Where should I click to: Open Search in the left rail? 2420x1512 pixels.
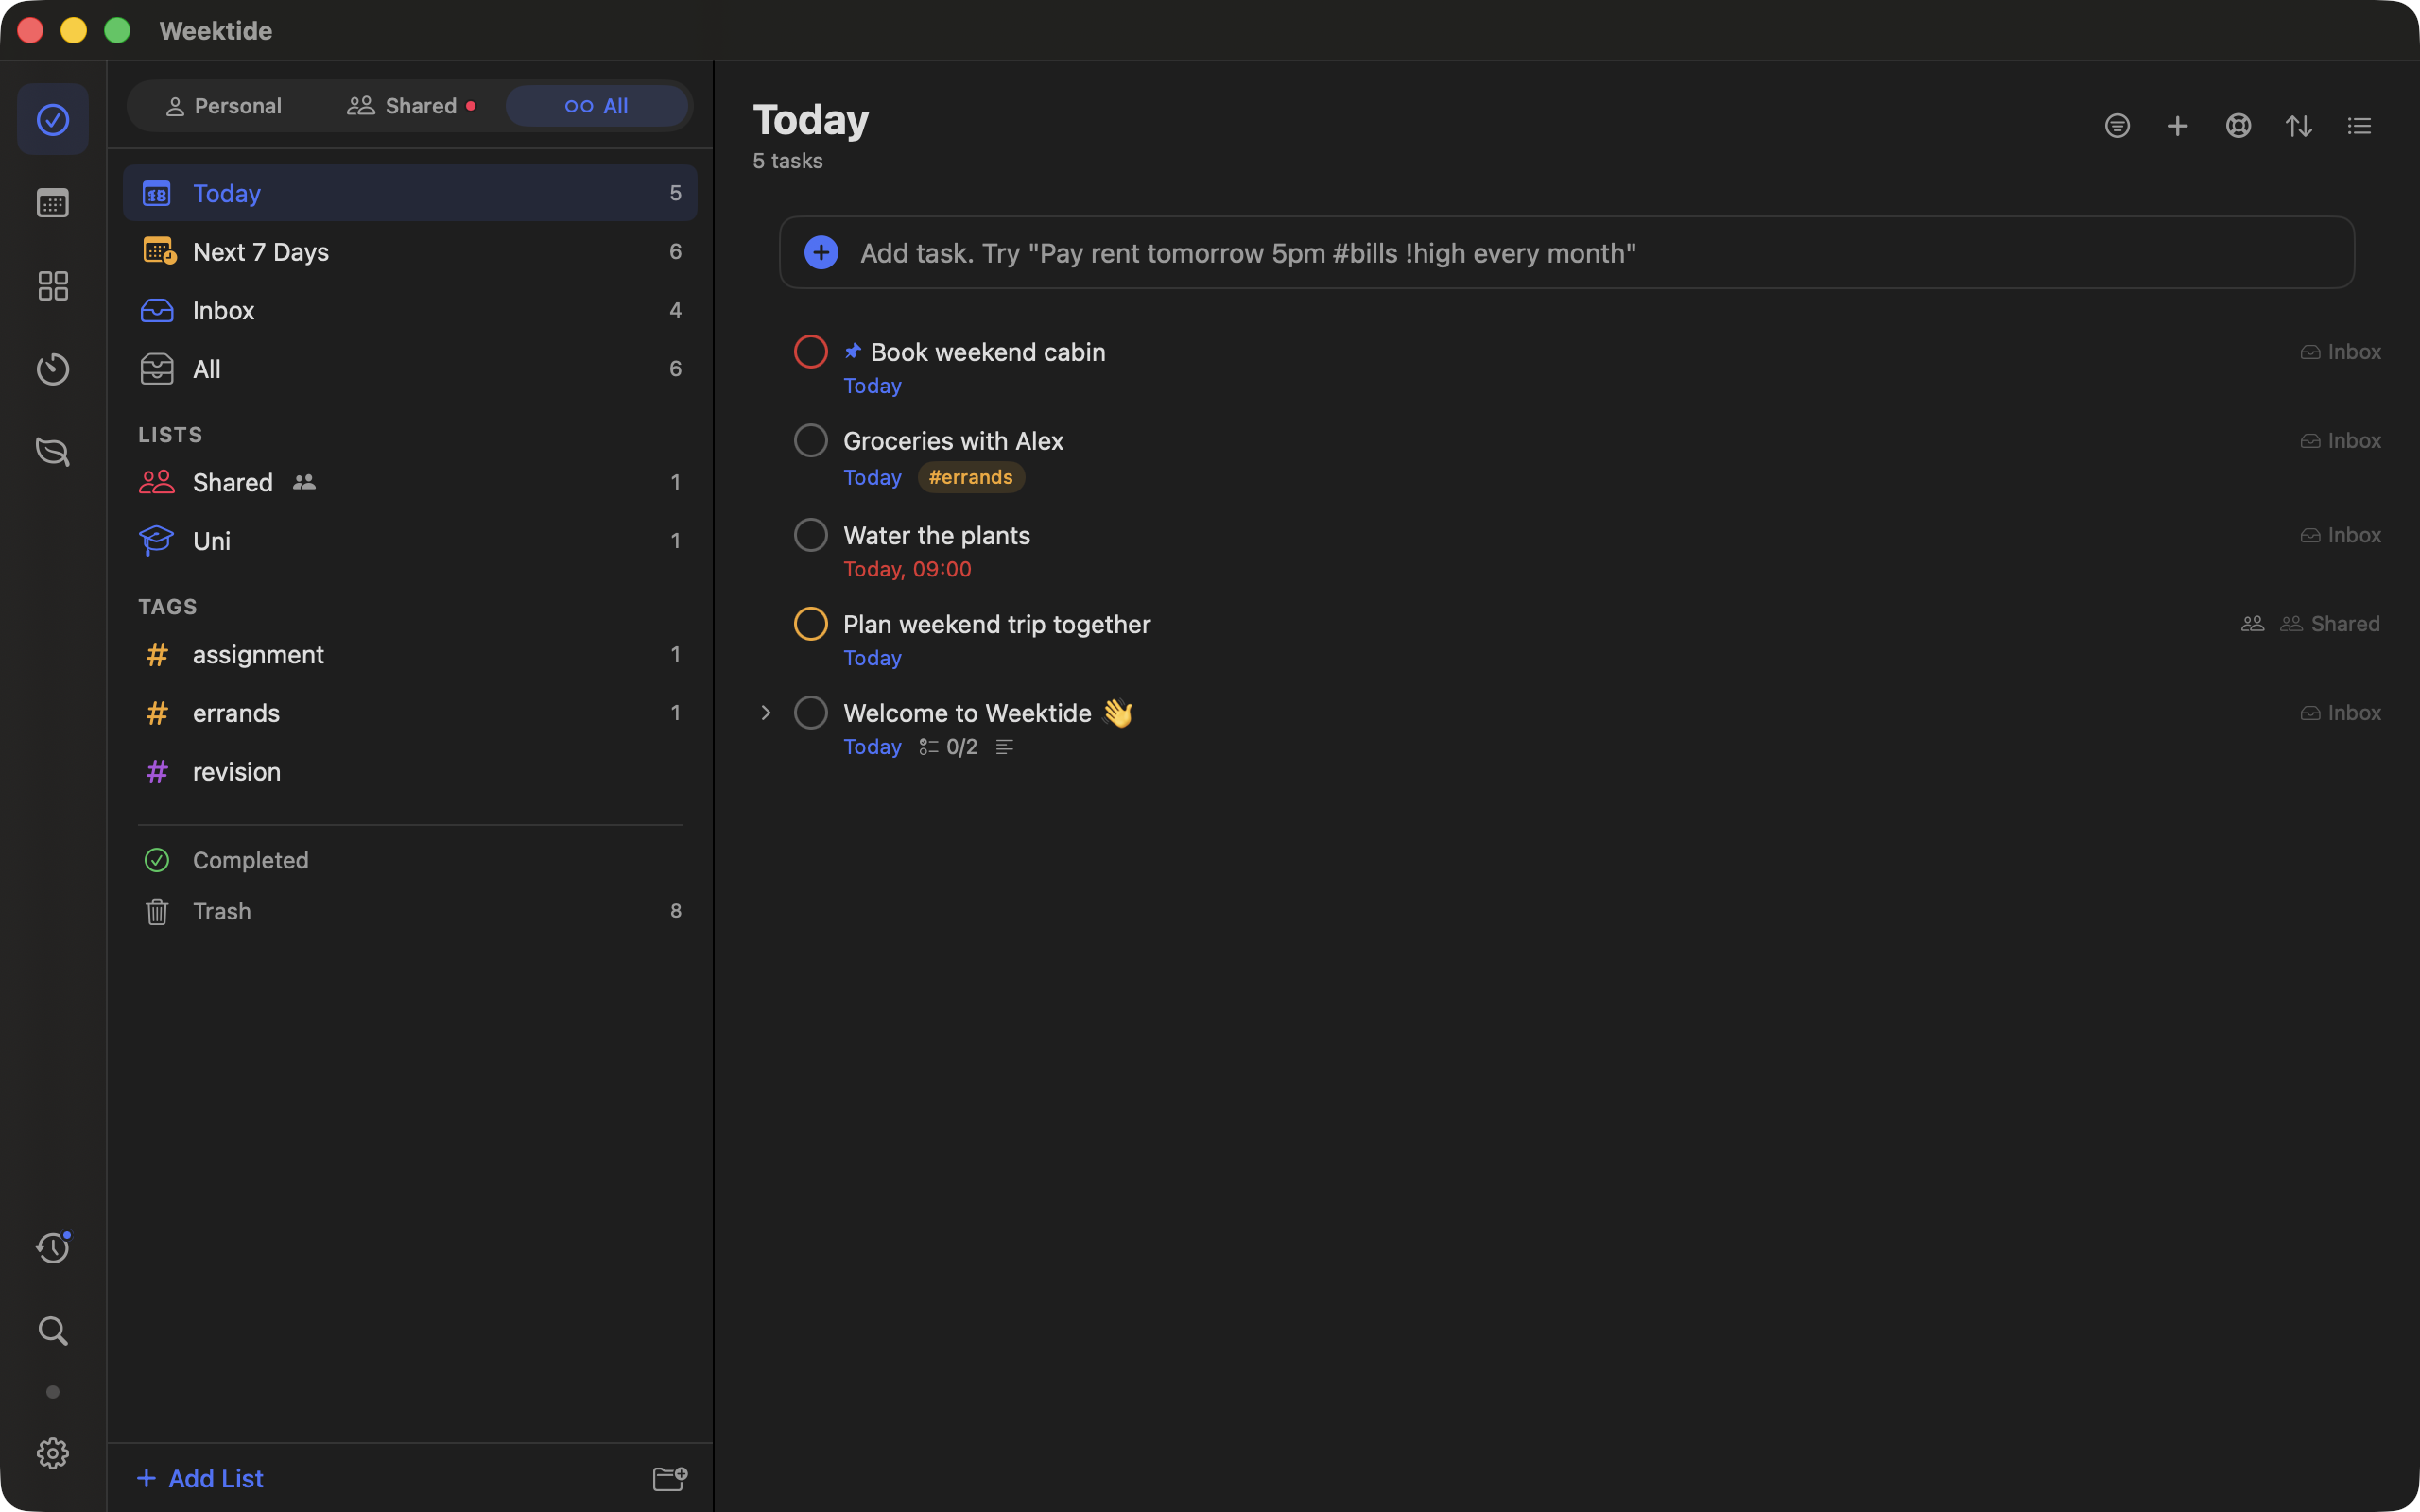[53, 1330]
